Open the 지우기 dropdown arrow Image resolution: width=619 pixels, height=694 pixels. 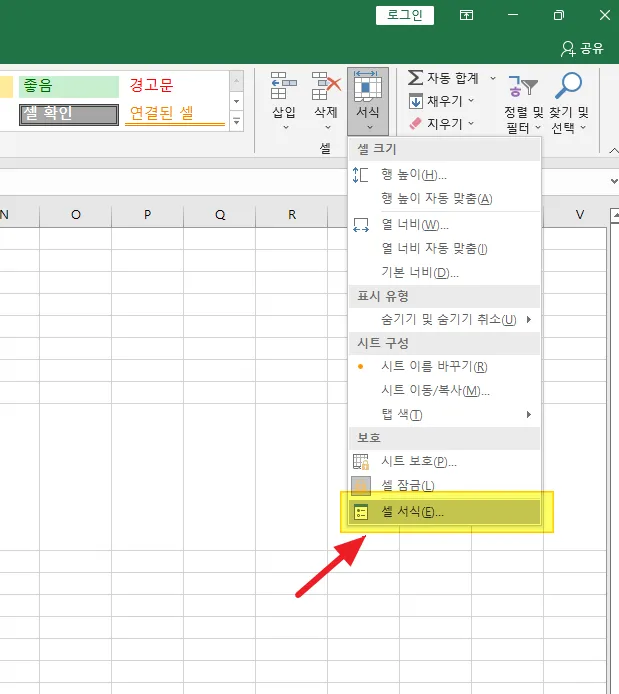coord(471,123)
